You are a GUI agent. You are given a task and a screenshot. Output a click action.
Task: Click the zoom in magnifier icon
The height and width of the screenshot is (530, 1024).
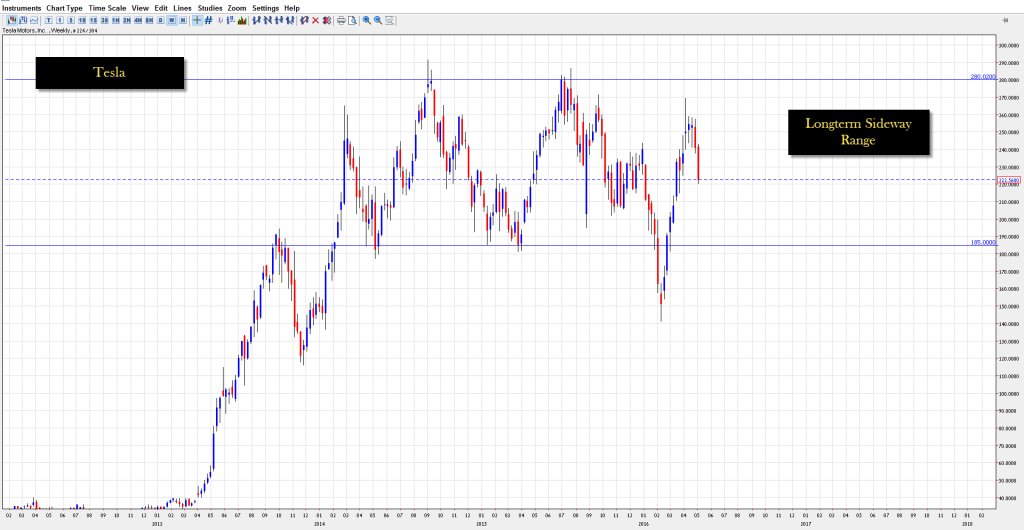pos(366,20)
